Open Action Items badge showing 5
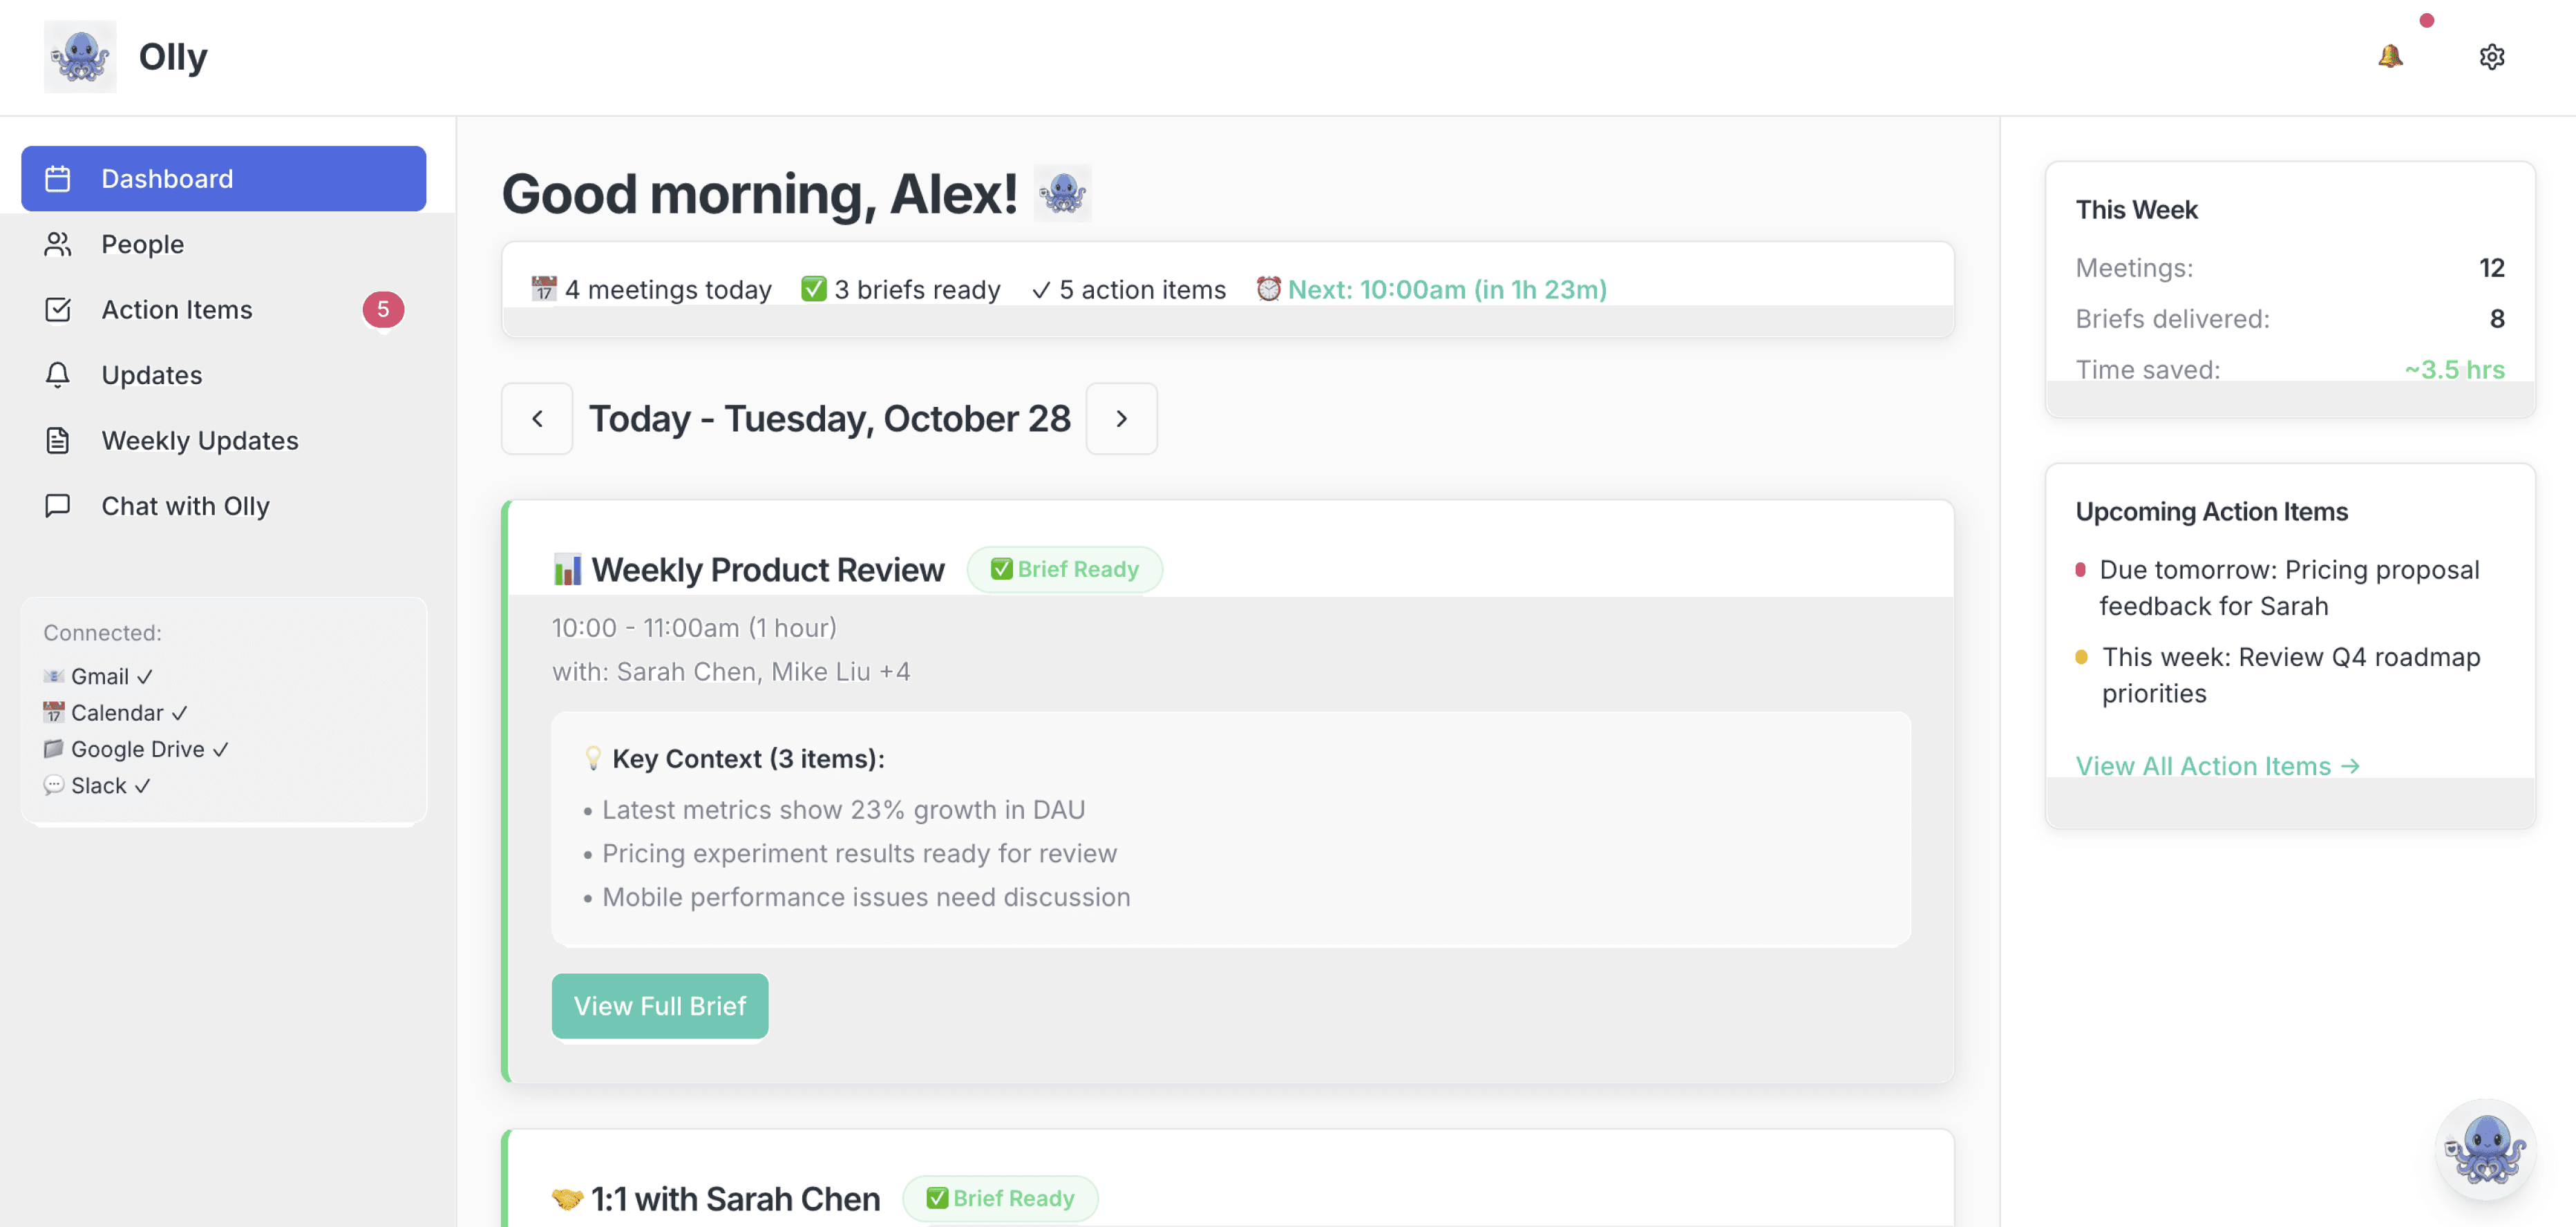 tap(383, 310)
